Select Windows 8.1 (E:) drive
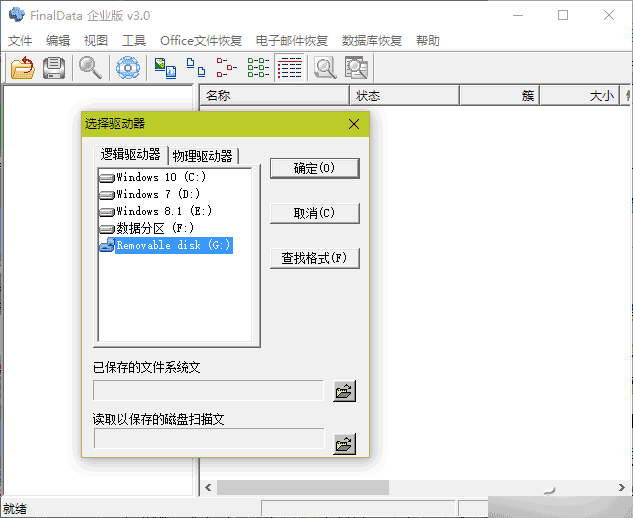This screenshot has height=518, width=633. click(156, 211)
